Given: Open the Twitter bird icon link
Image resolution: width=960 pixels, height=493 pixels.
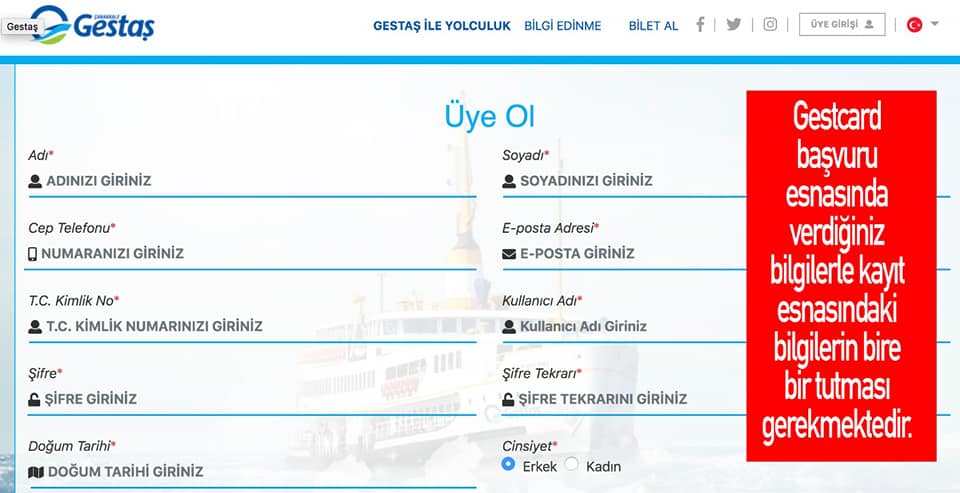Looking at the screenshot, I should click(733, 24).
